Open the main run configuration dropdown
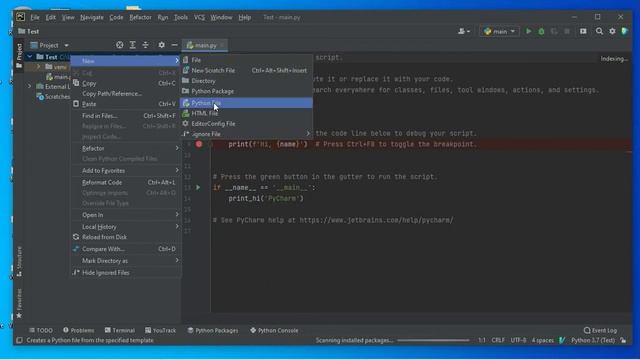Screen dimensions: 640x360 click(x=499, y=31)
